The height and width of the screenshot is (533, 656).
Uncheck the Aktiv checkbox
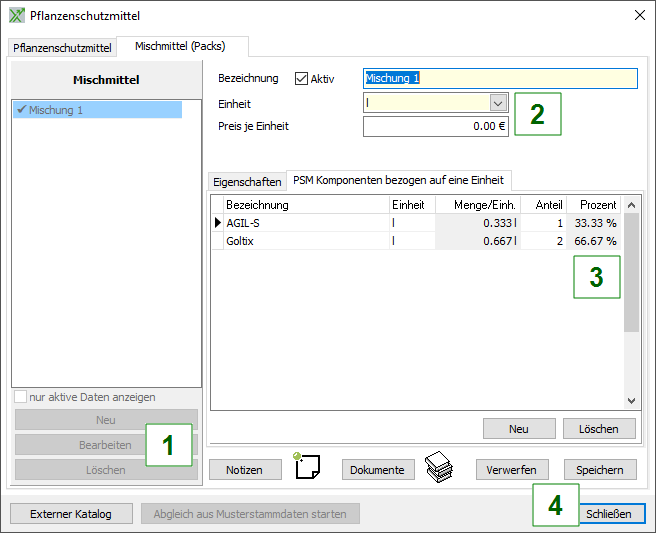(x=301, y=78)
